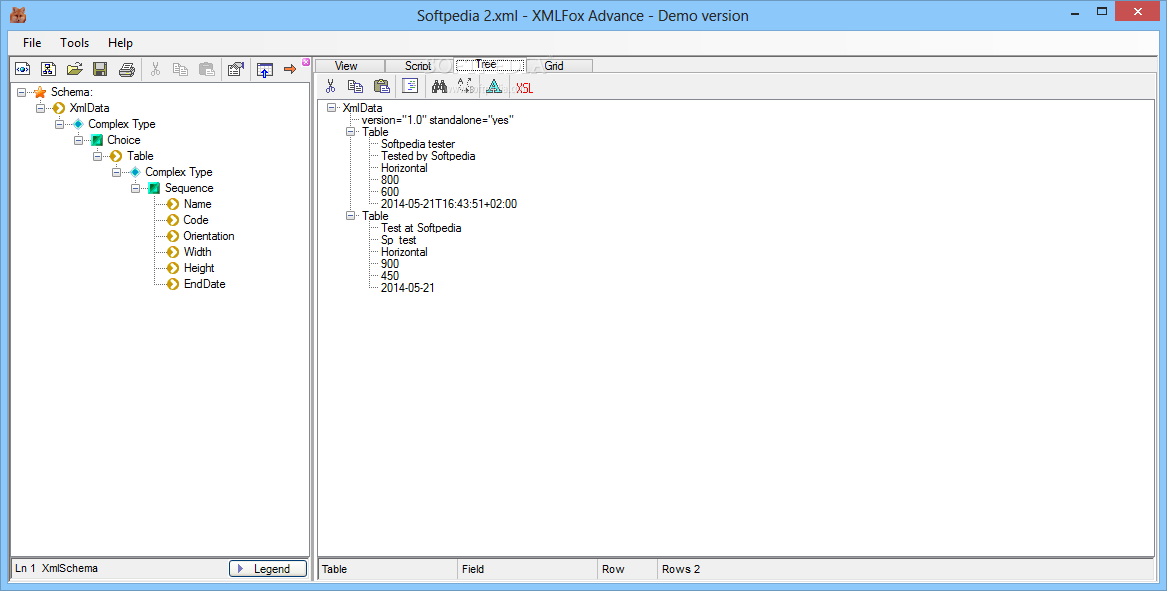Click the Legend button

tap(268, 569)
